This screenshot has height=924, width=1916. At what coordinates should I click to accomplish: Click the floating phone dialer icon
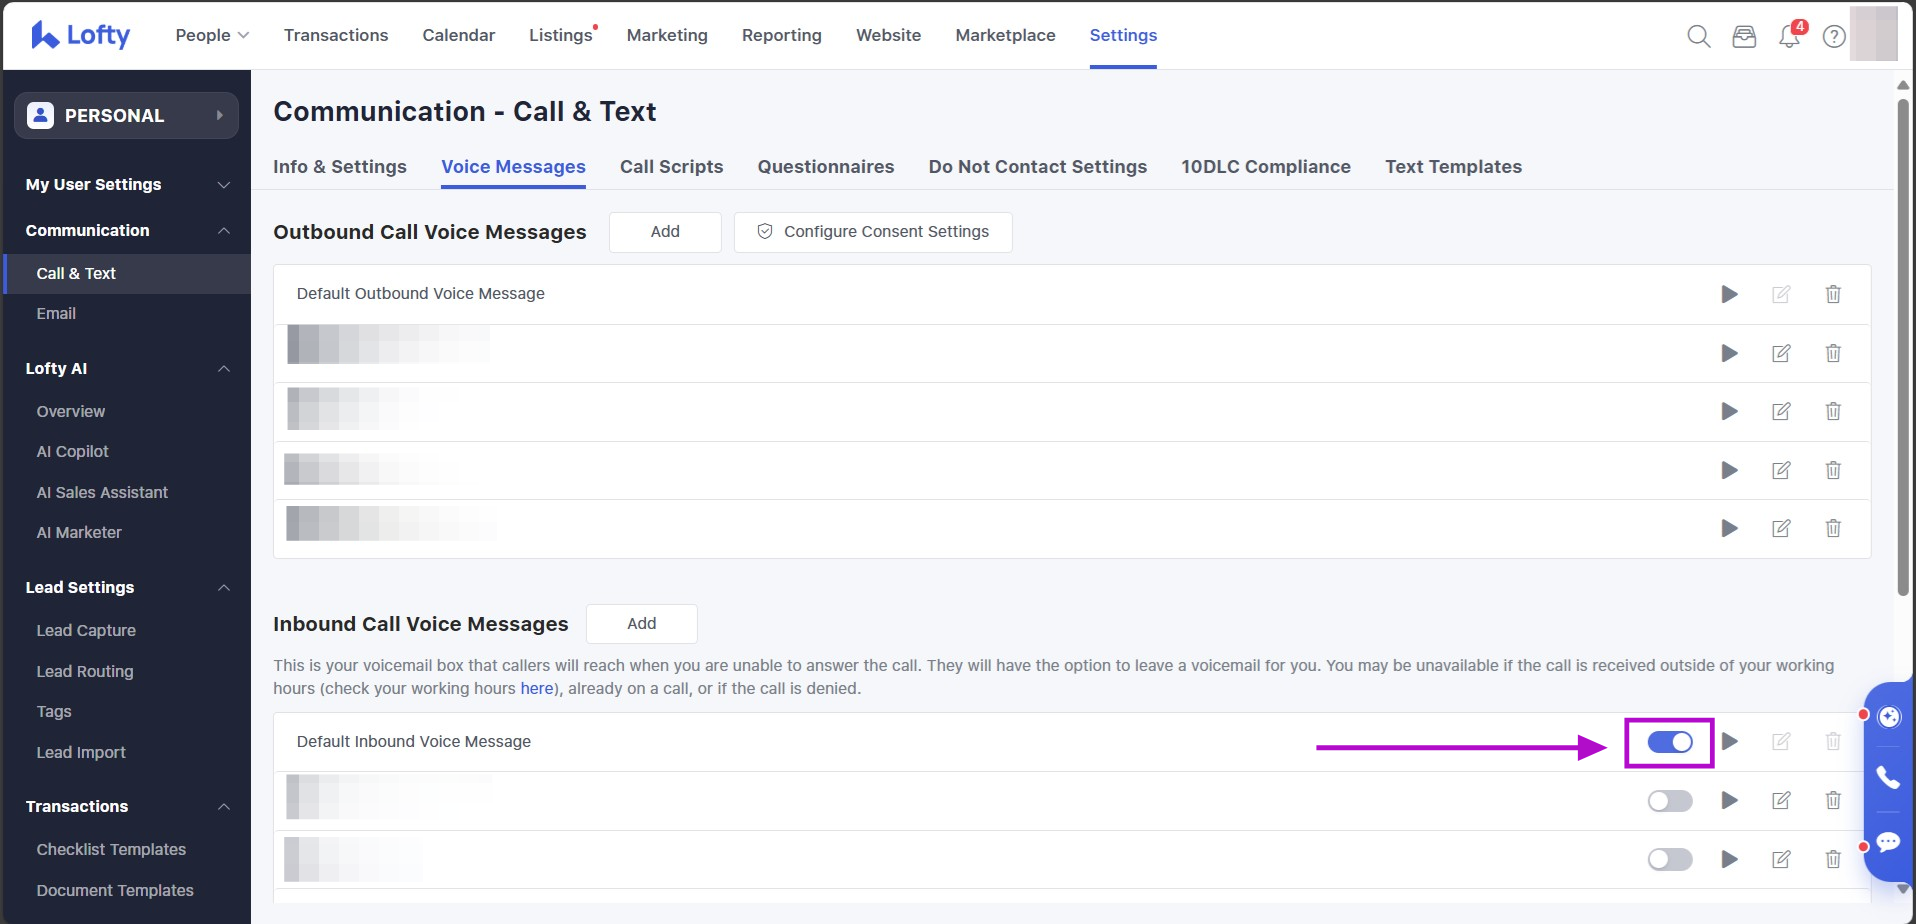[x=1888, y=777]
